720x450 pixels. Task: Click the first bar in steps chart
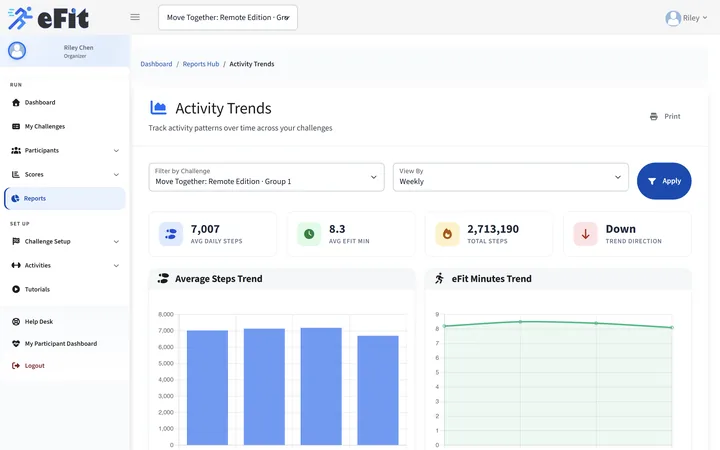(x=208, y=388)
